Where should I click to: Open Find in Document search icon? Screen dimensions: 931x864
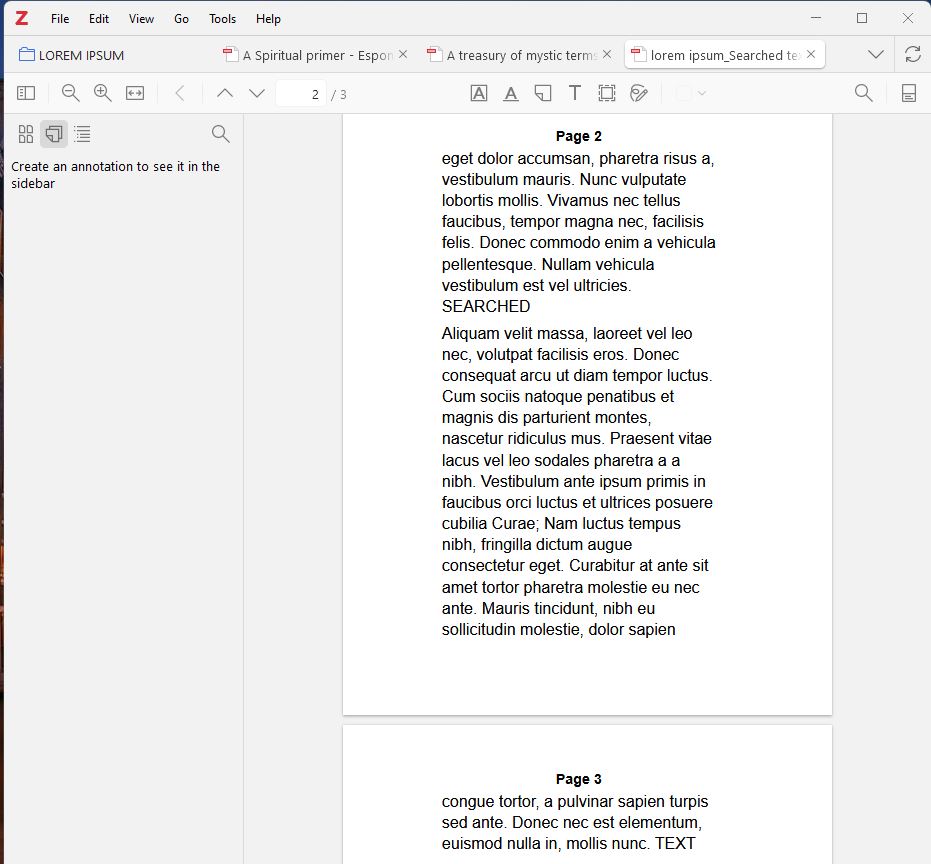(x=863, y=93)
